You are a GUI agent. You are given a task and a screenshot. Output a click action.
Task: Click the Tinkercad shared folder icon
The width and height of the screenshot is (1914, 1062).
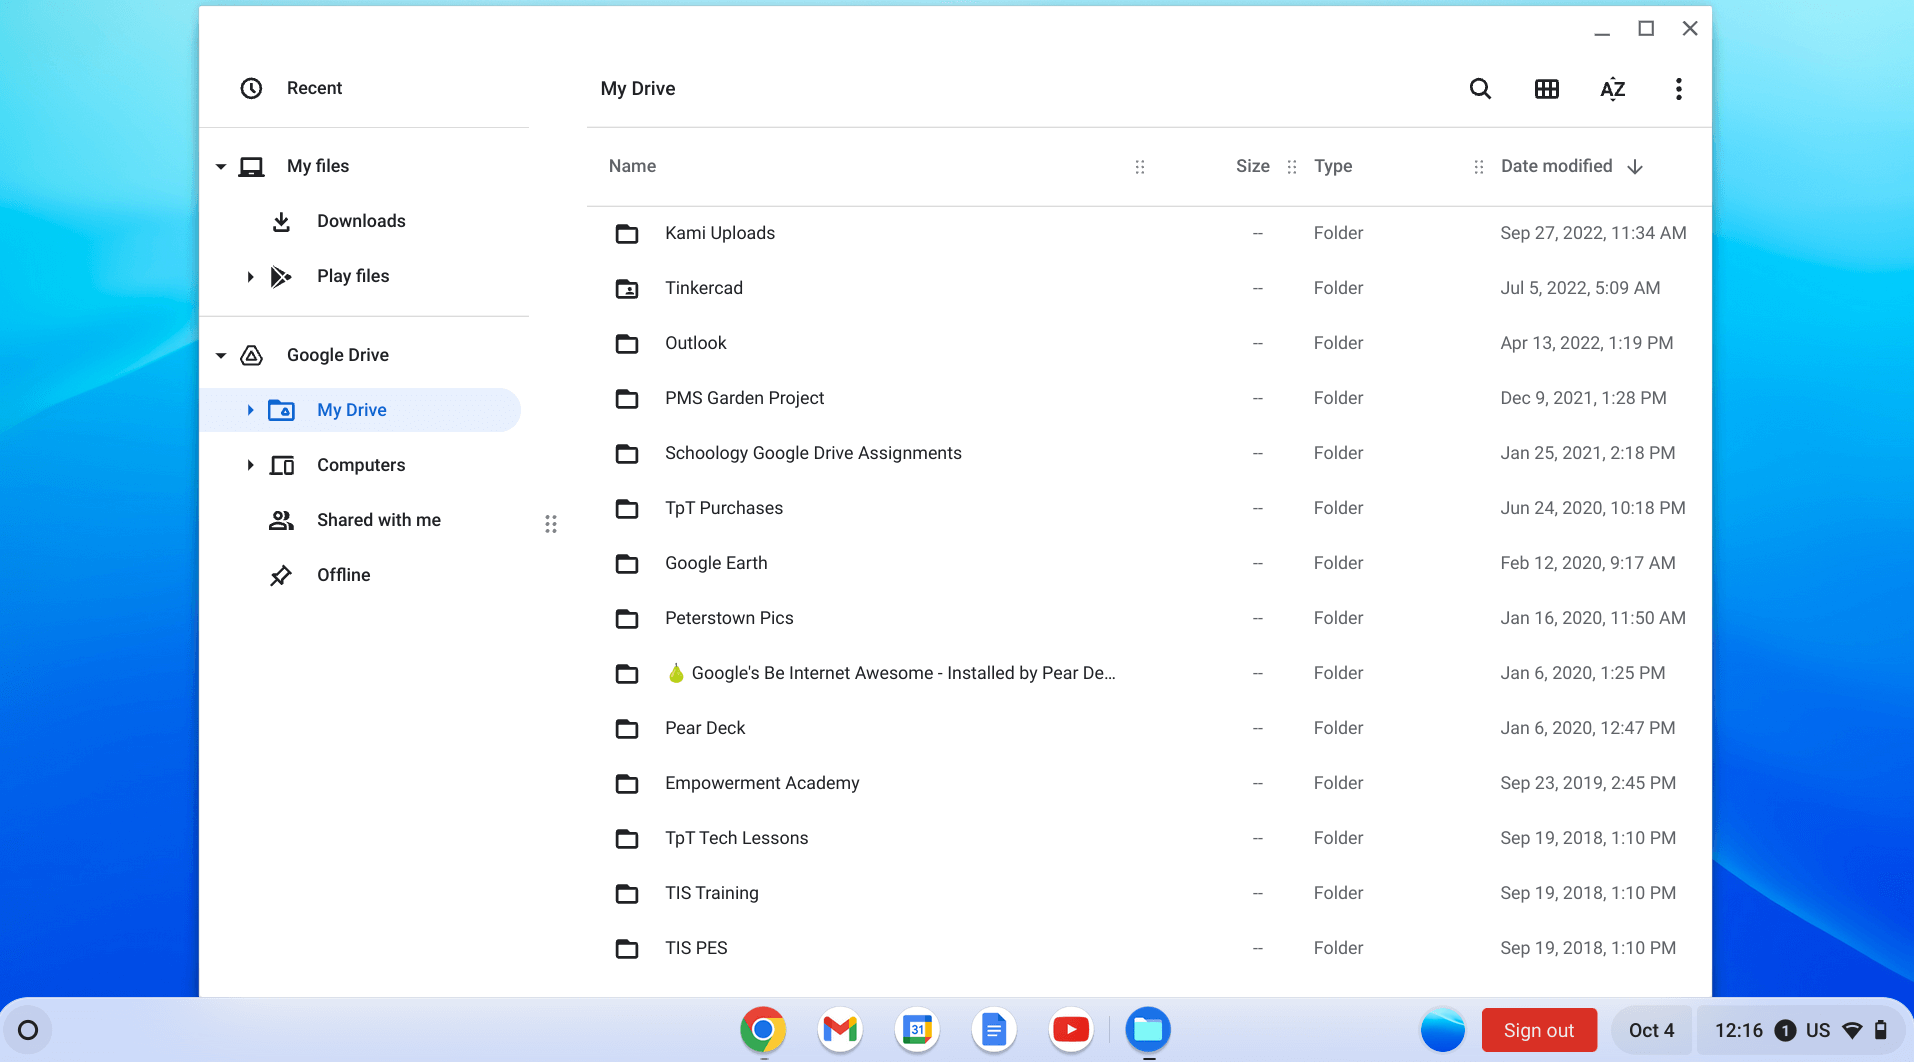pos(627,289)
